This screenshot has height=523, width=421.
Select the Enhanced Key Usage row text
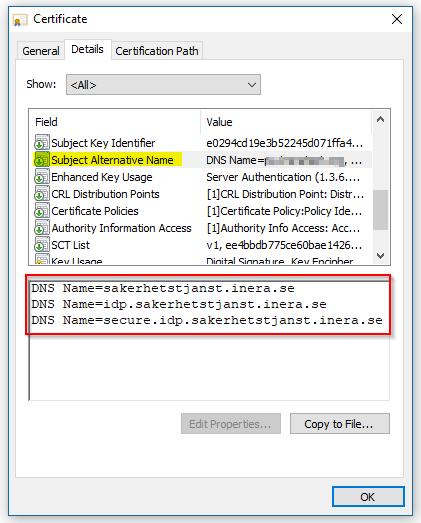click(x=102, y=177)
